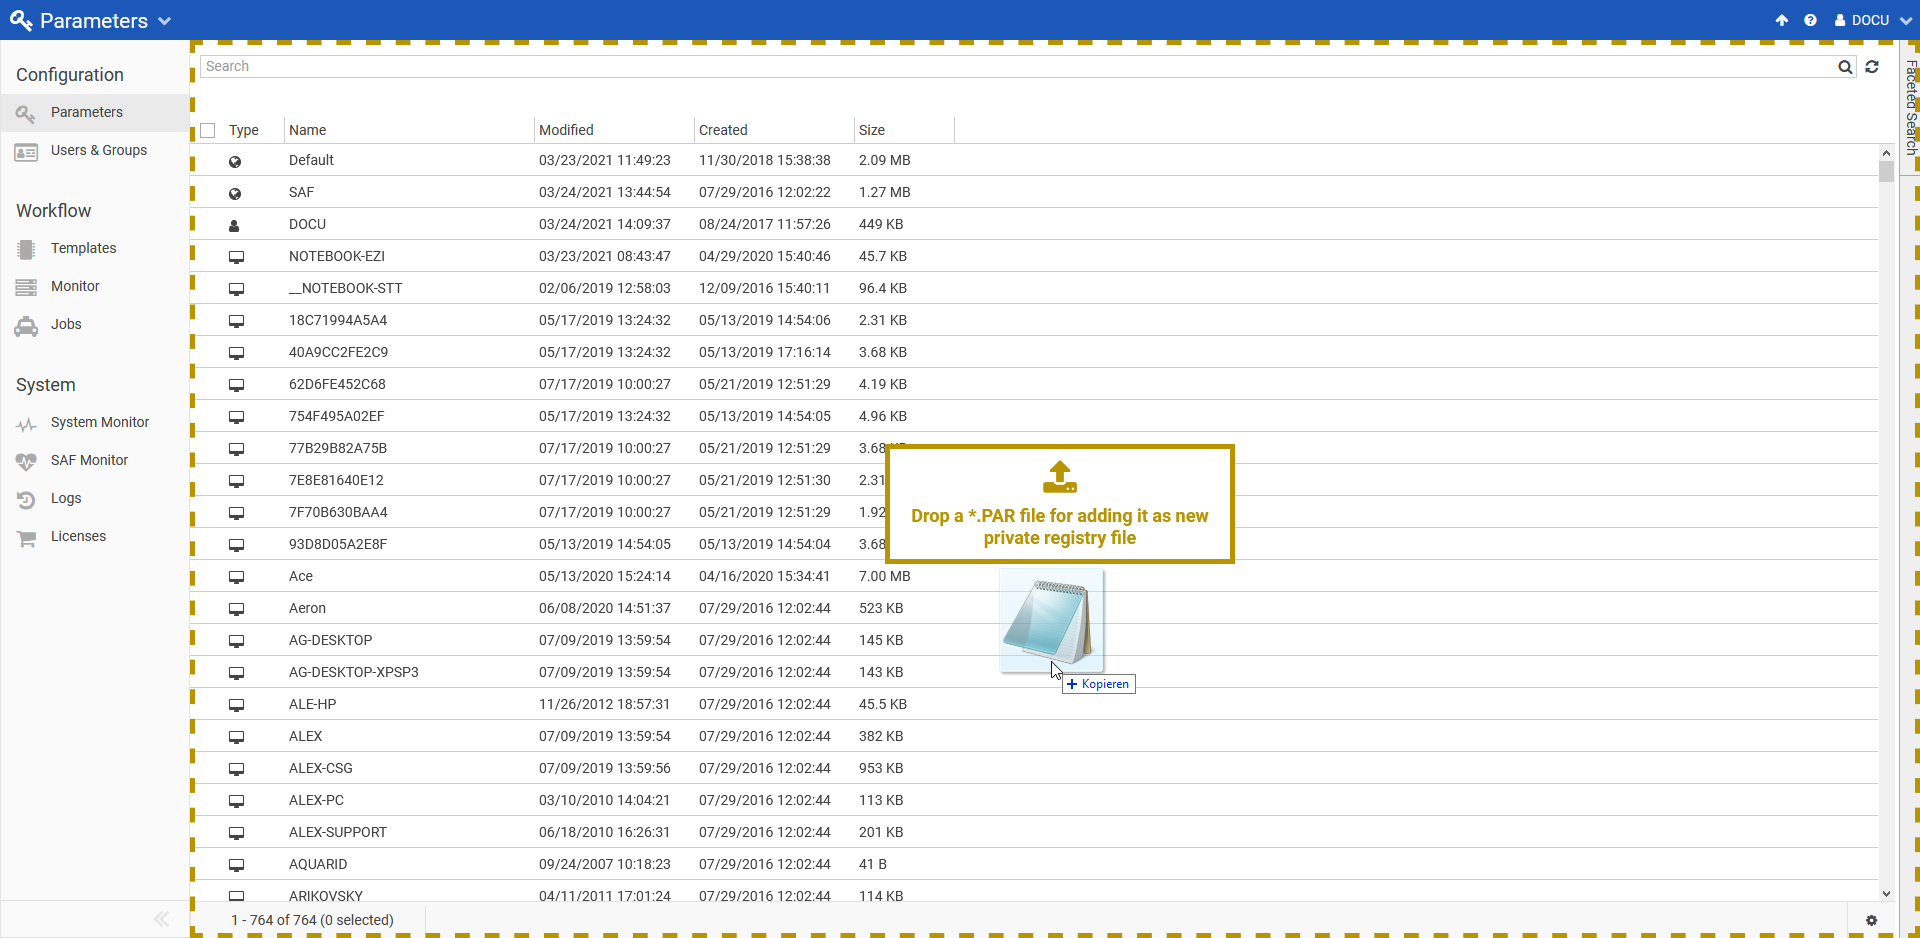Click the vertical scrollbar down arrow

(x=1886, y=894)
